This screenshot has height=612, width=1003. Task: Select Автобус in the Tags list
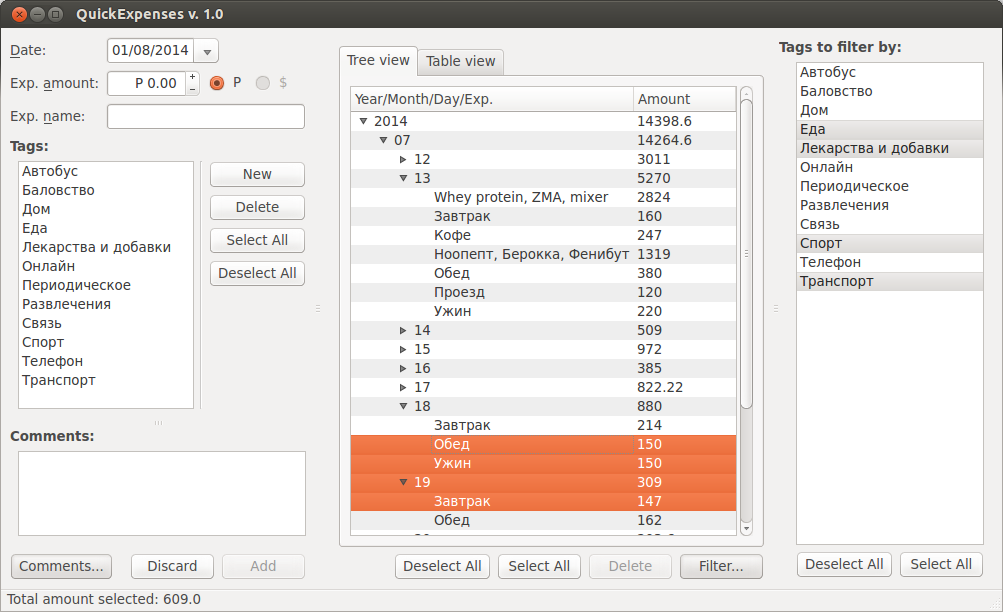click(x=106, y=171)
